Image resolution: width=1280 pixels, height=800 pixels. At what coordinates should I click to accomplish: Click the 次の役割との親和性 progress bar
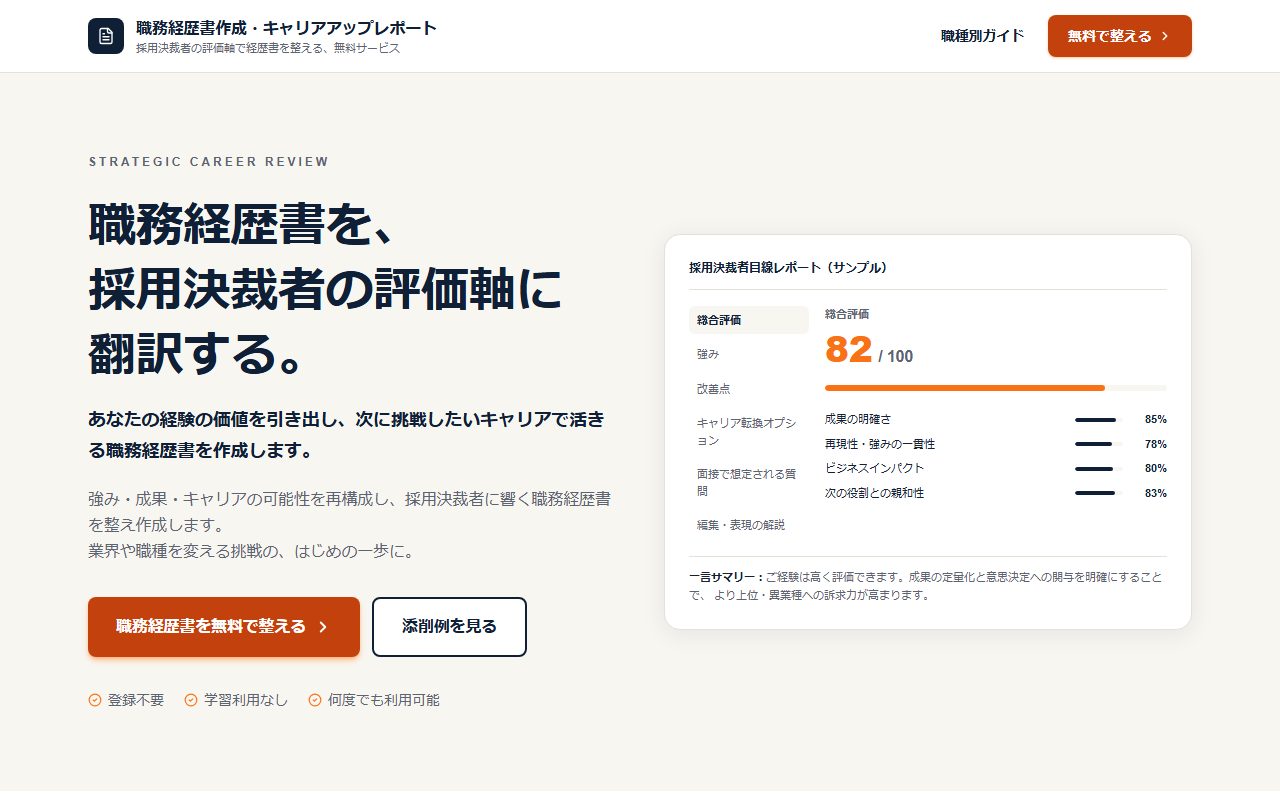pyautogui.click(x=1099, y=493)
